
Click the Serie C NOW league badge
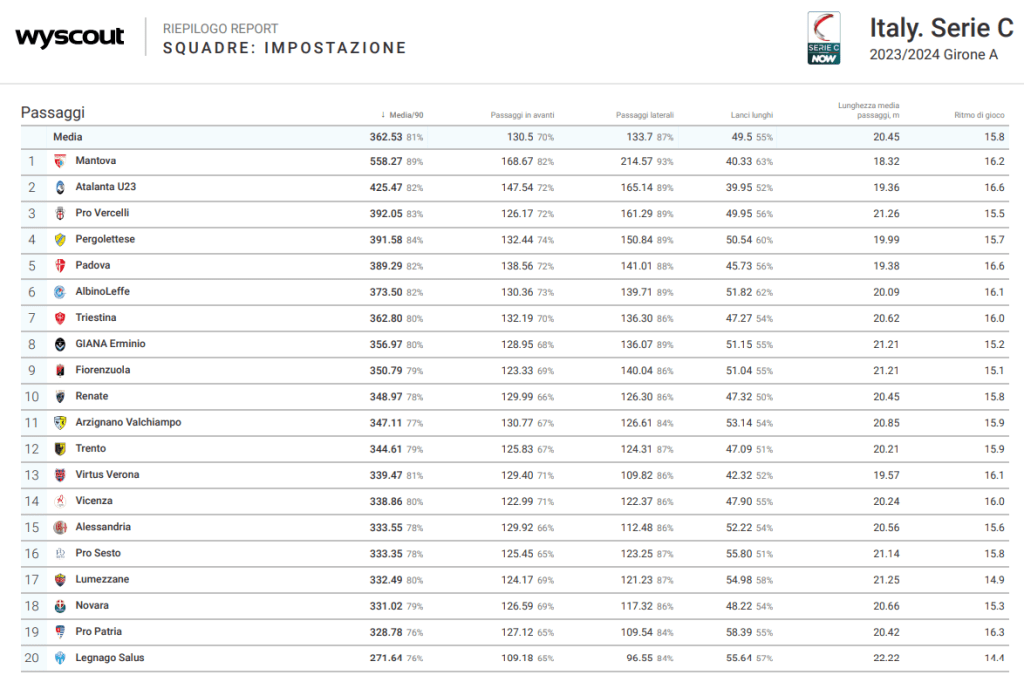[x=823, y=39]
